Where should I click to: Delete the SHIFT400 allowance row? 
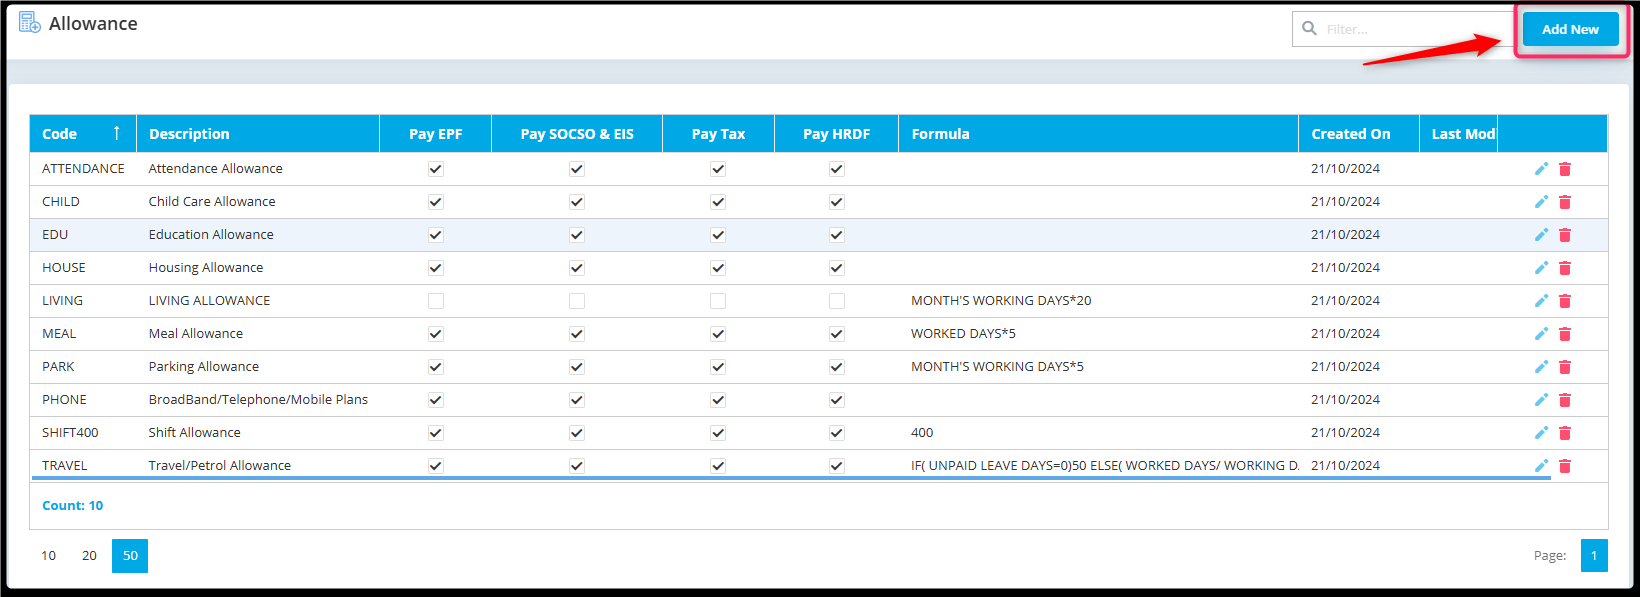(1565, 433)
